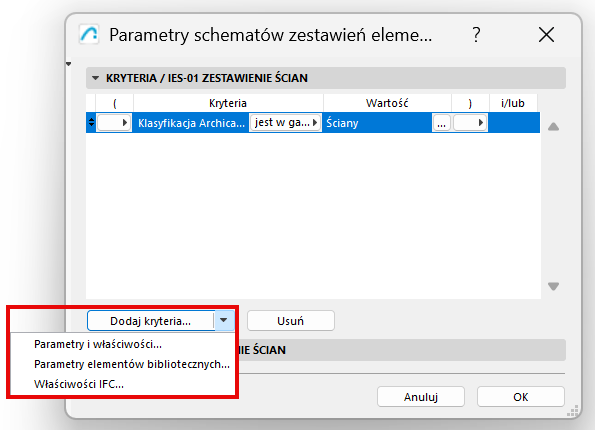Open the 'jest w ga...' operator dropdown
The width and height of the screenshot is (595, 430).
coord(285,123)
